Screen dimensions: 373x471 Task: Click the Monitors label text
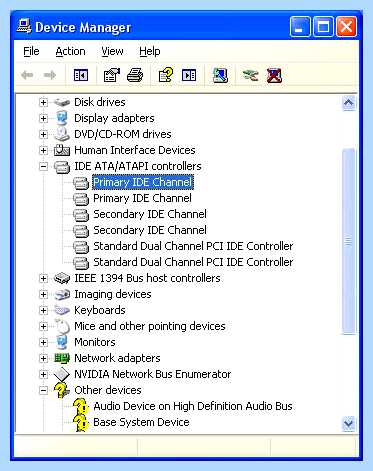(95, 342)
